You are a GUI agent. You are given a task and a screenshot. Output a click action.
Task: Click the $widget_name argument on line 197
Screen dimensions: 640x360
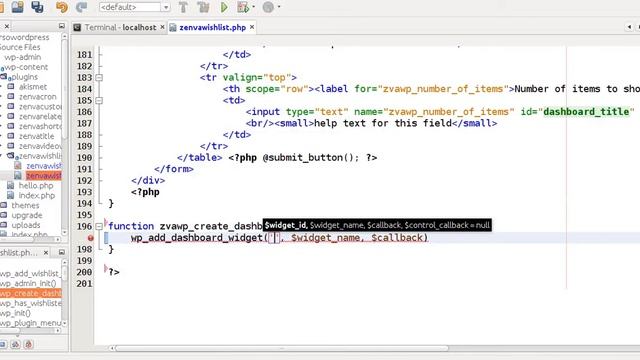point(325,238)
